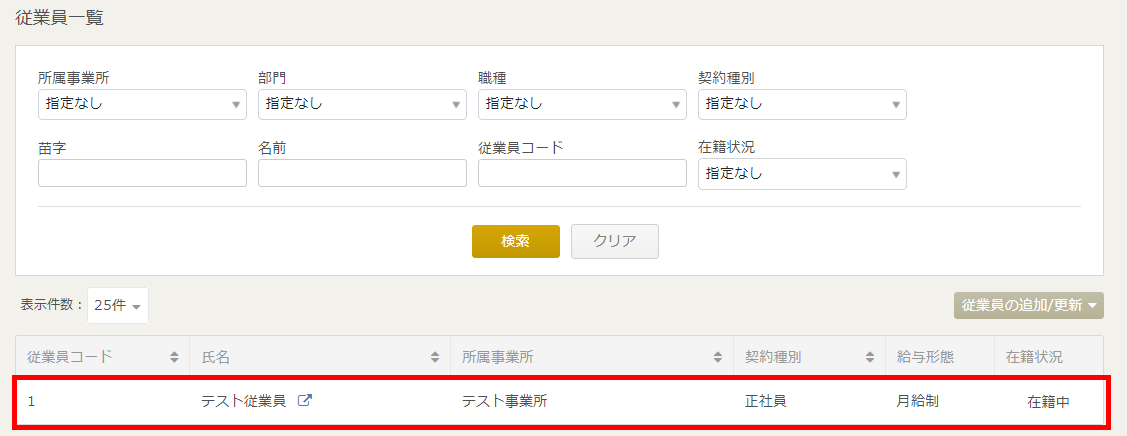Open 契約種別 filter dropdown
This screenshot has height=436, width=1127.
(x=802, y=104)
